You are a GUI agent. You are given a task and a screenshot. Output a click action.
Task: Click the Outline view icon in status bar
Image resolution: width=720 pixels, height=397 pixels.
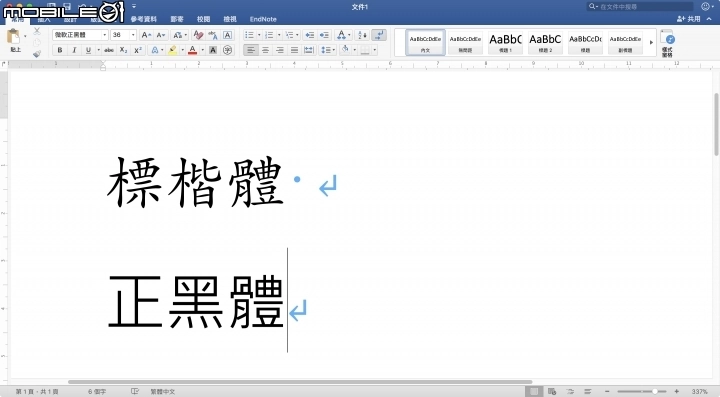570,391
